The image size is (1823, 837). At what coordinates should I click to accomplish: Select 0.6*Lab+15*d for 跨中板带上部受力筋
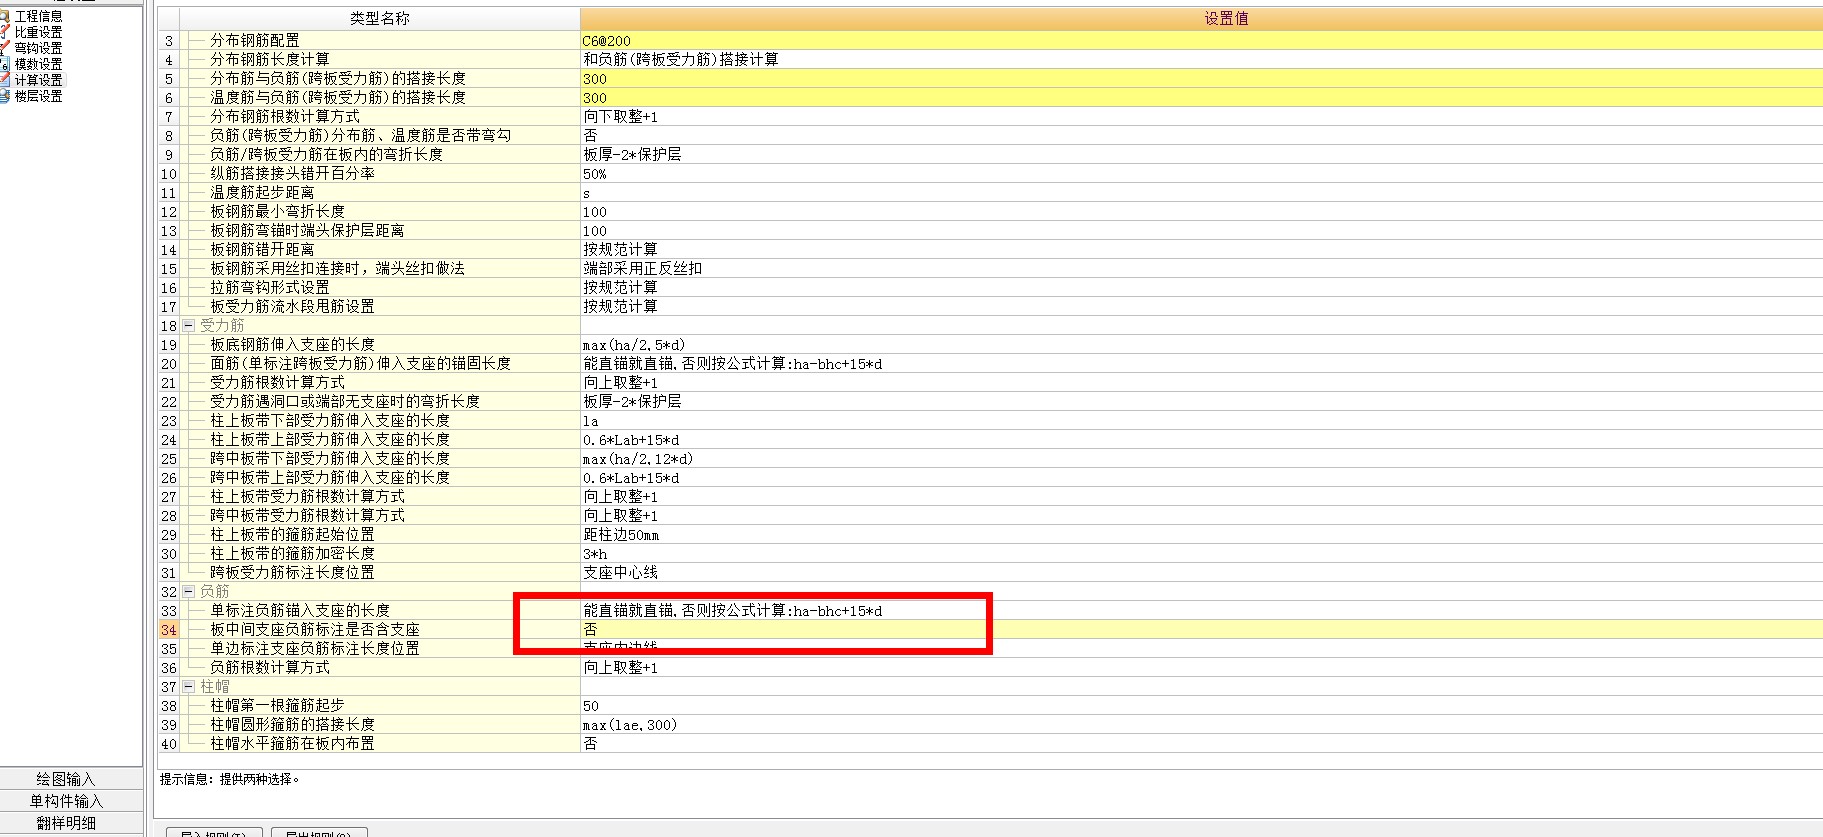[1201, 478]
